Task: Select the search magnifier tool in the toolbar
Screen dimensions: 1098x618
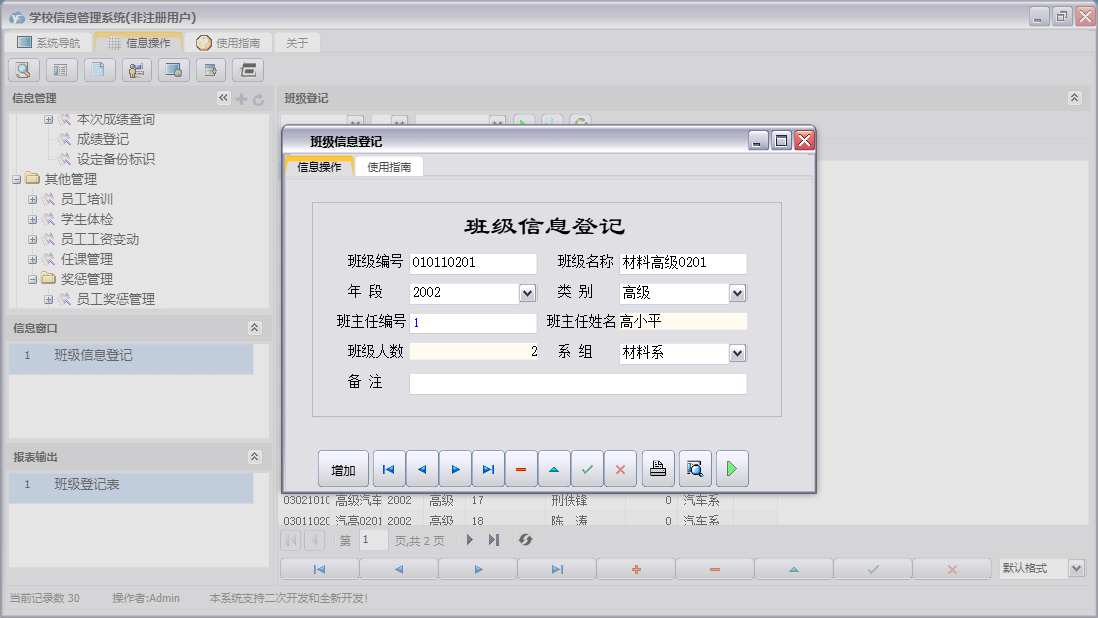Action: click(x=23, y=70)
